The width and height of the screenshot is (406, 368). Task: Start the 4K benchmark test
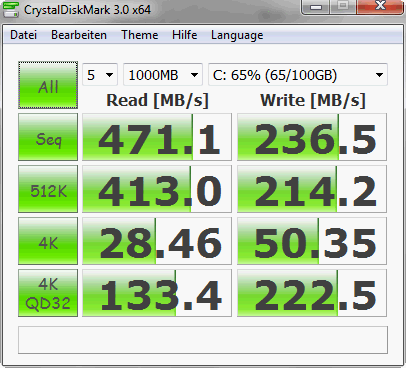(x=48, y=241)
